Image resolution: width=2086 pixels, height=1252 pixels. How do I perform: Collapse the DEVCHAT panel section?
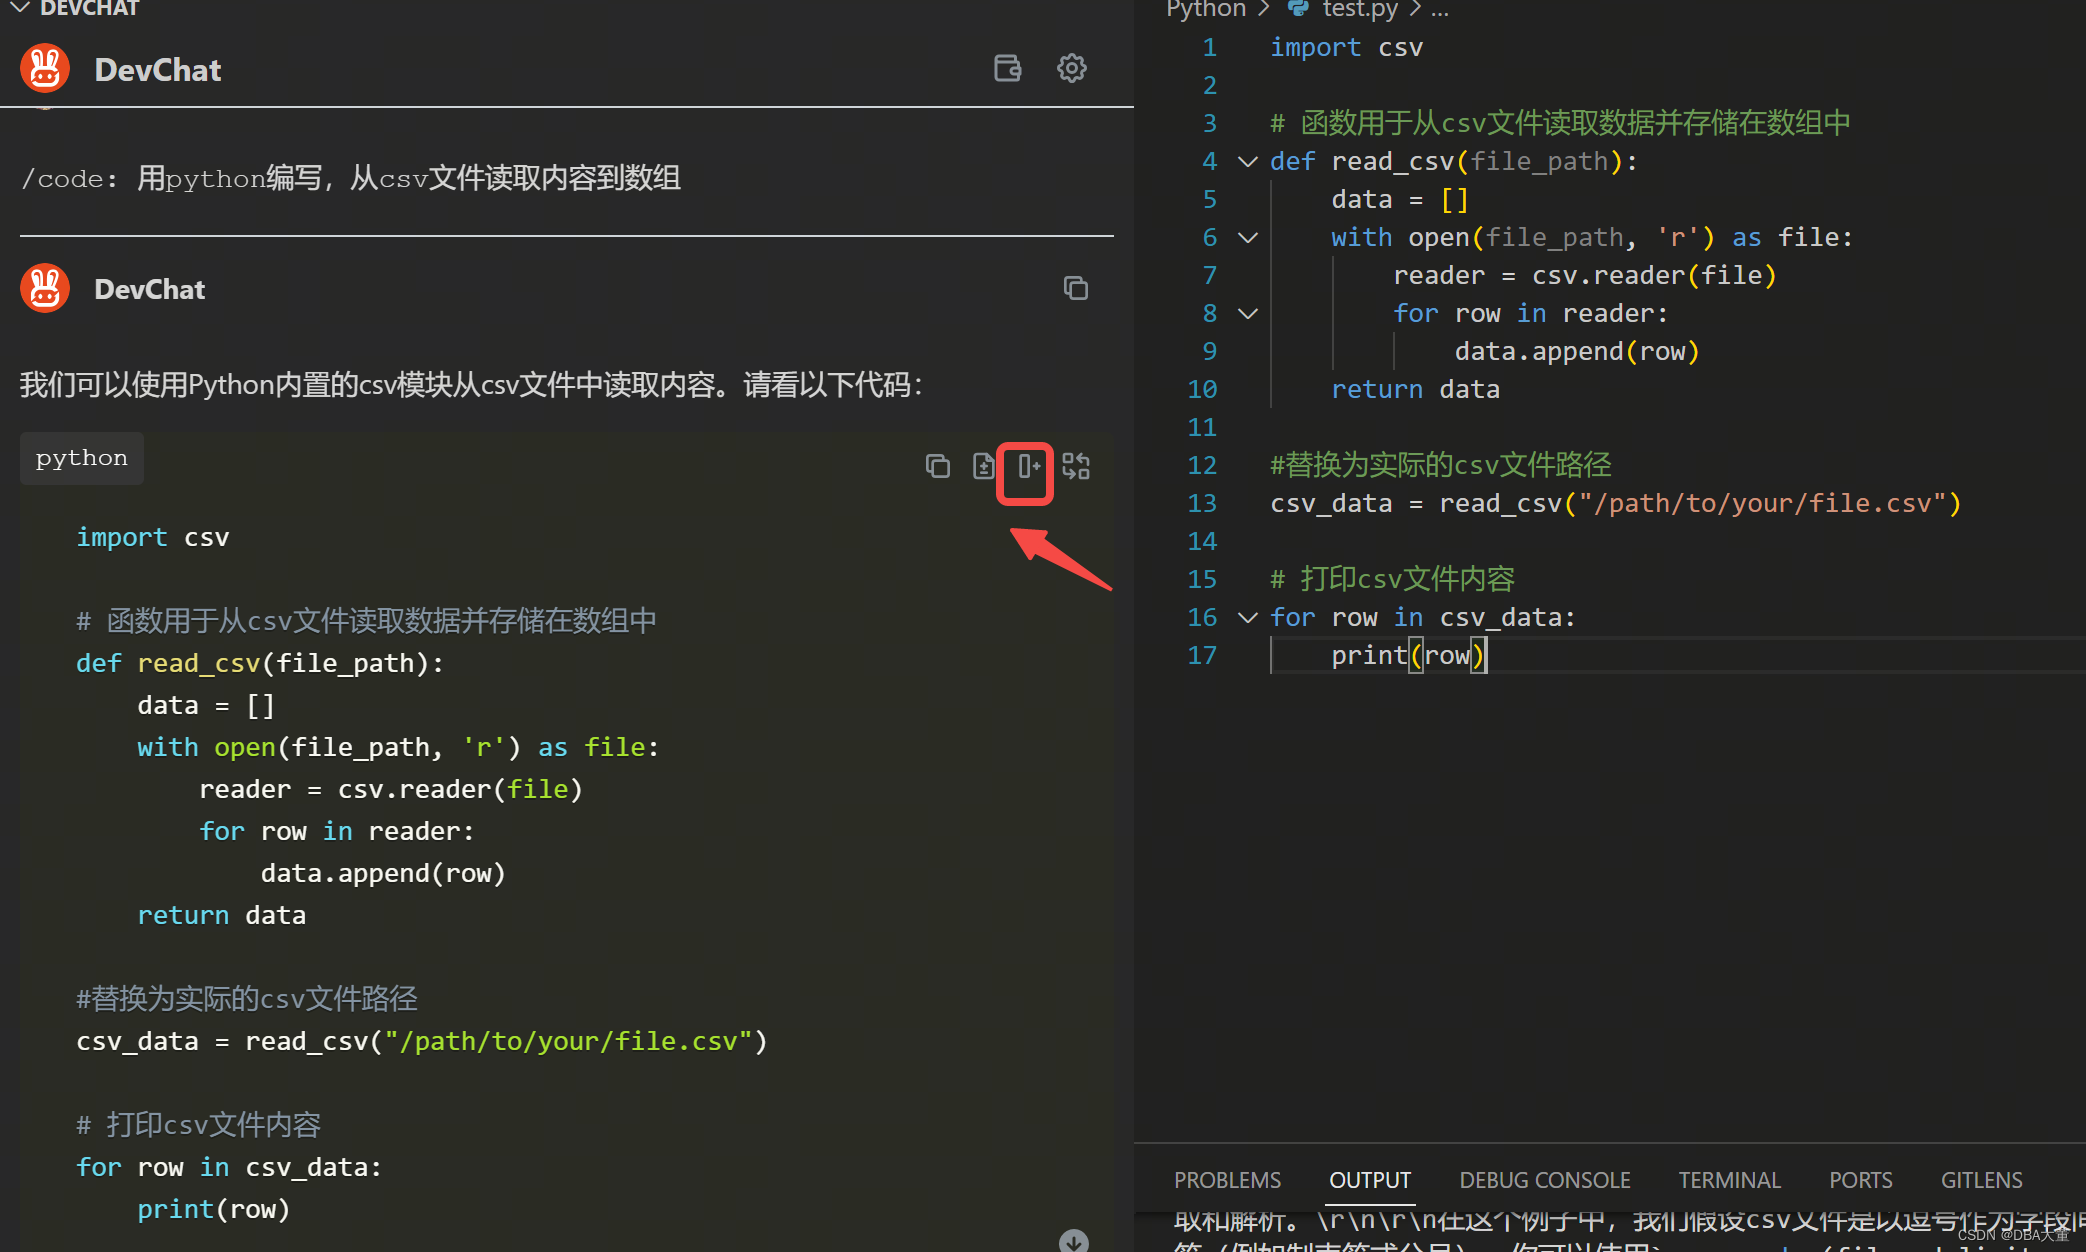[x=19, y=8]
